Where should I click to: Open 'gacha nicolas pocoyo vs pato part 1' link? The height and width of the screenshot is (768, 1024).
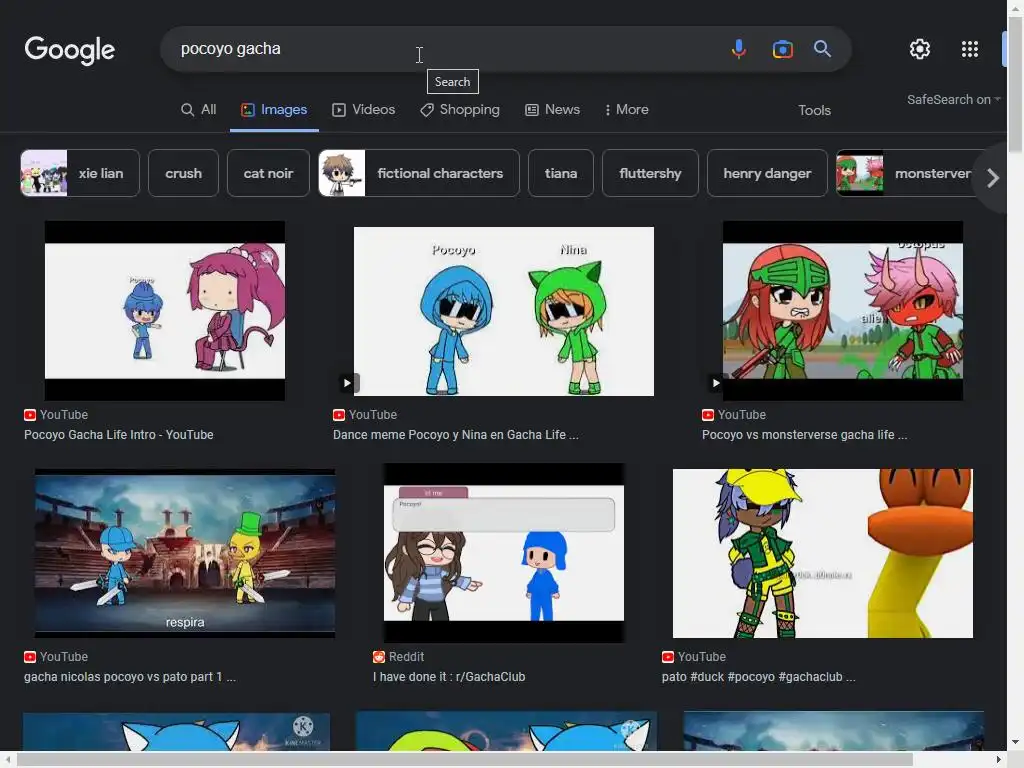(130, 677)
